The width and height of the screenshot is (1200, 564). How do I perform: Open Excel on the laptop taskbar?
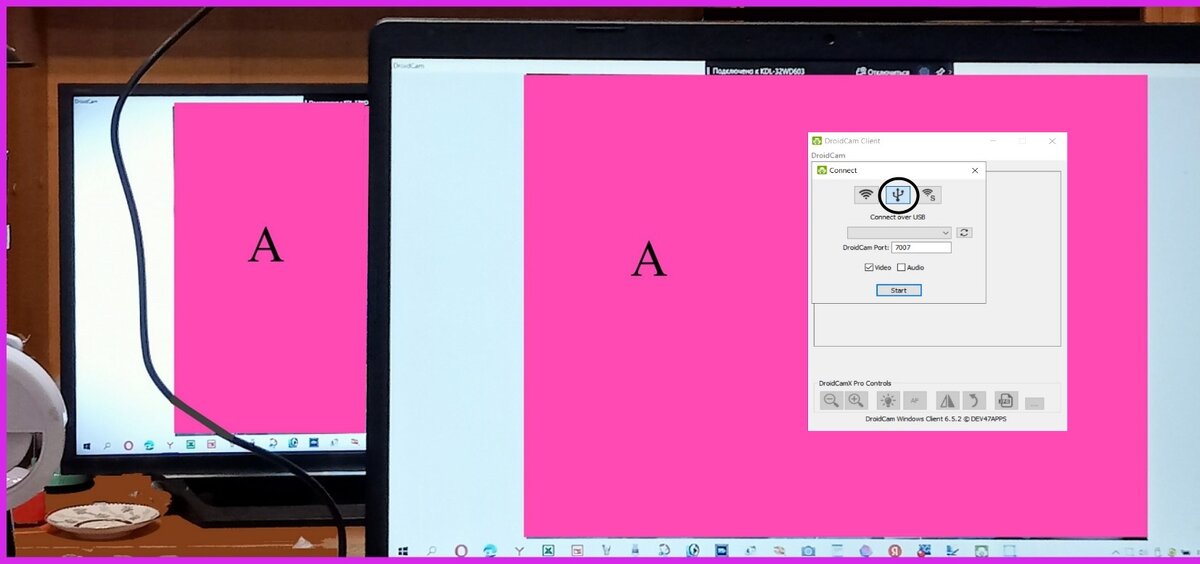click(x=548, y=550)
